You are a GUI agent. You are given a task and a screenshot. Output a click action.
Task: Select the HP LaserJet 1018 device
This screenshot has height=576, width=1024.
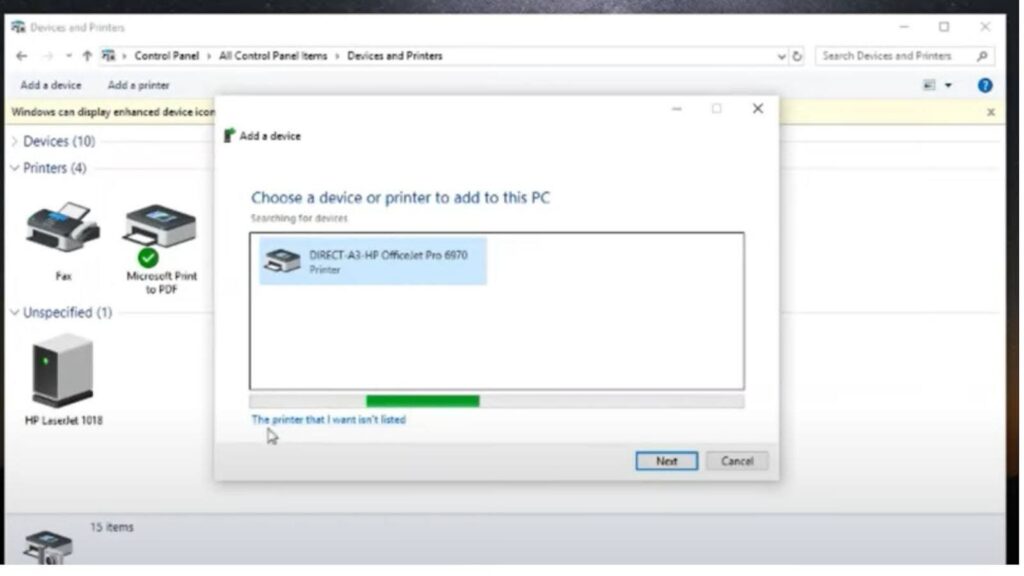tap(63, 379)
